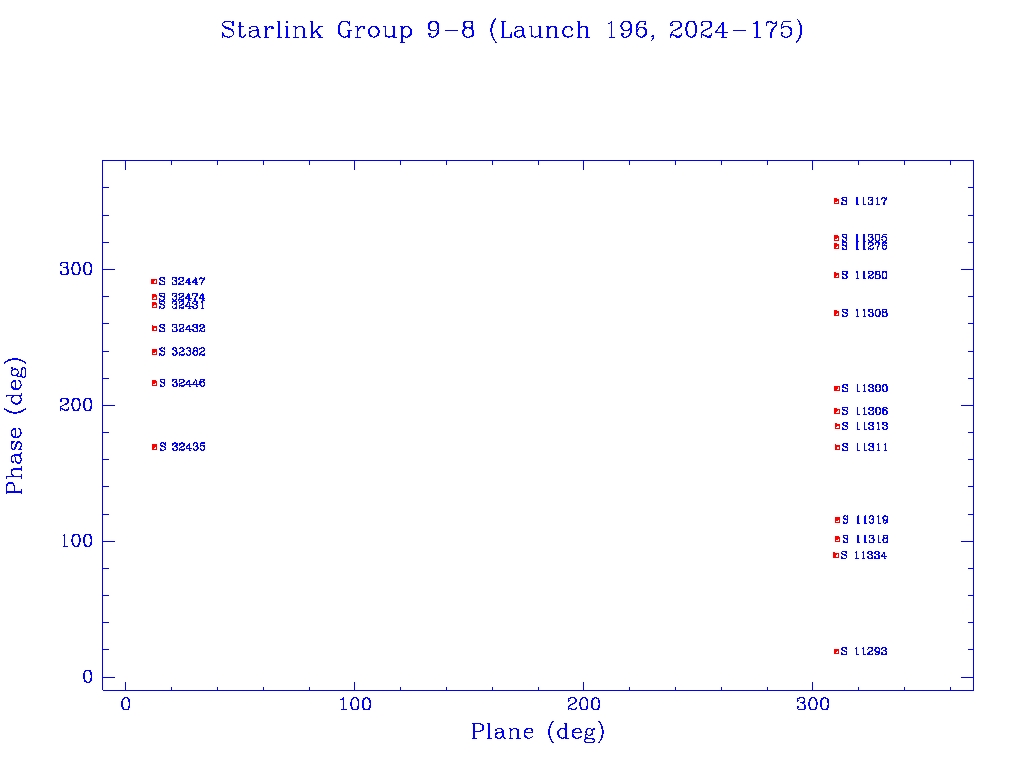The height and width of the screenshot is (768, 1024).
Task: Click the Phase axis tick label '200'
Action: pyautogui.click(x=76, y=405)
